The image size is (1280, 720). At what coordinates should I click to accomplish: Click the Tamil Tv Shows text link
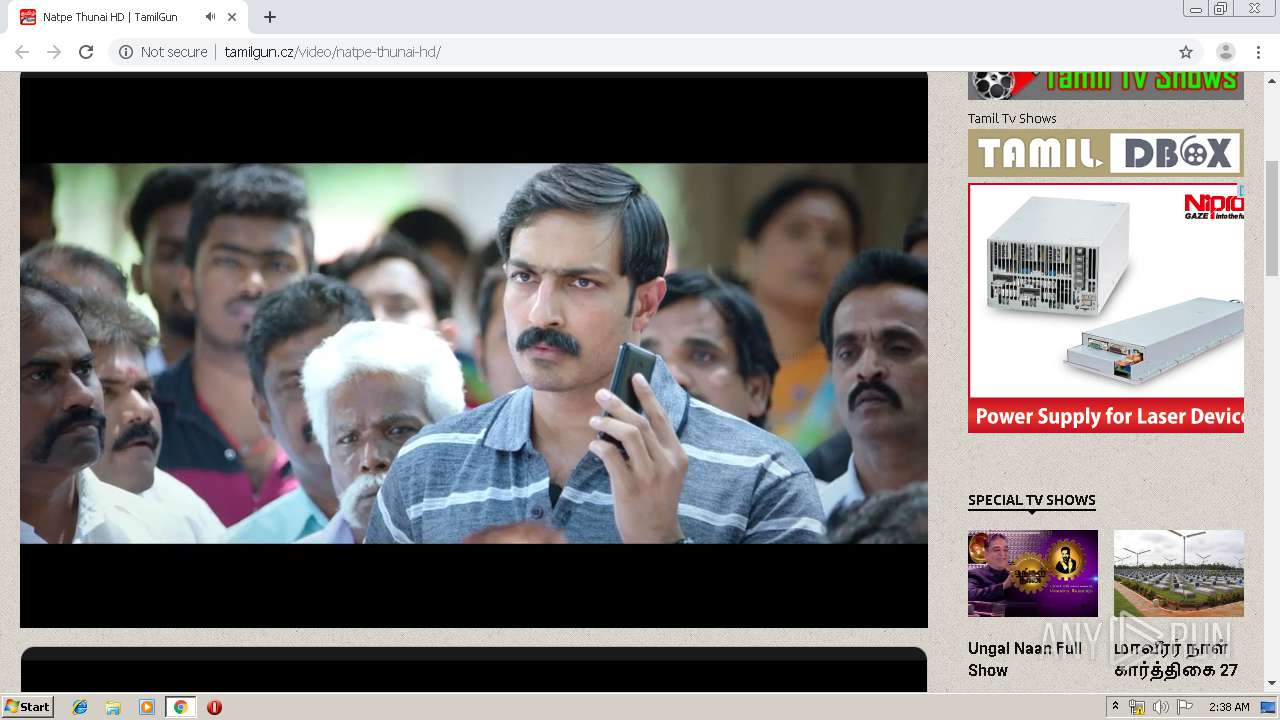[x=1012, y=118]
